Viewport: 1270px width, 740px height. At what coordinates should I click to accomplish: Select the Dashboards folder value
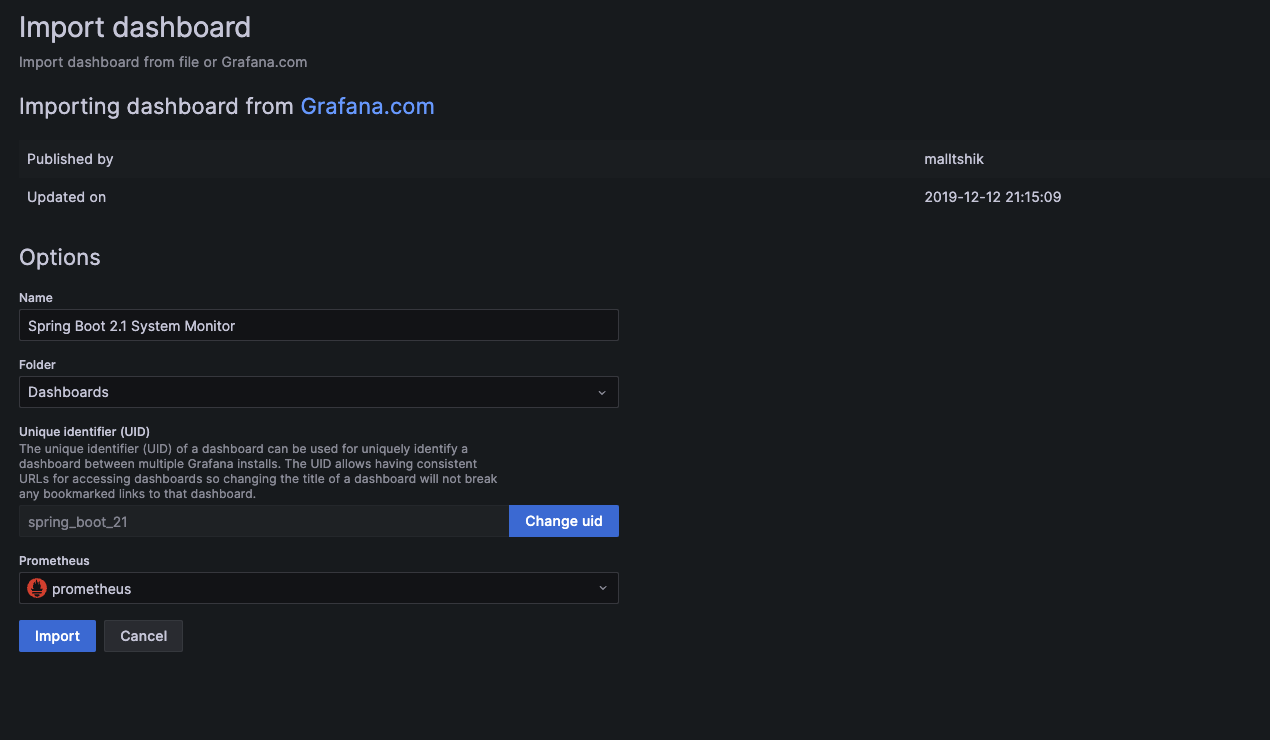point(68,392)
